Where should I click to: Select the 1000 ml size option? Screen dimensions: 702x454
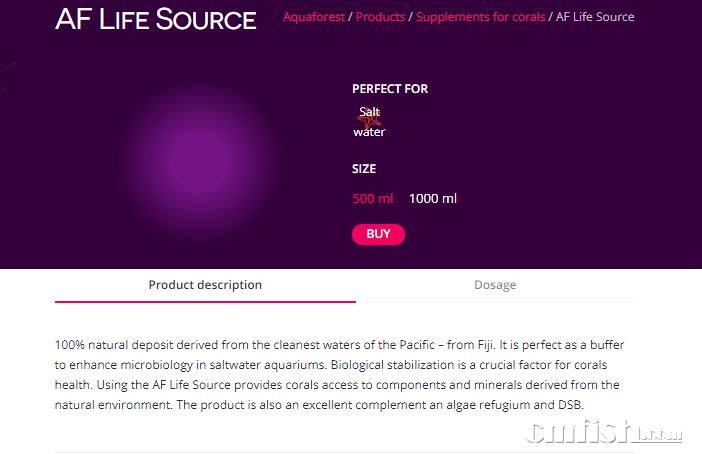point(433,199)
